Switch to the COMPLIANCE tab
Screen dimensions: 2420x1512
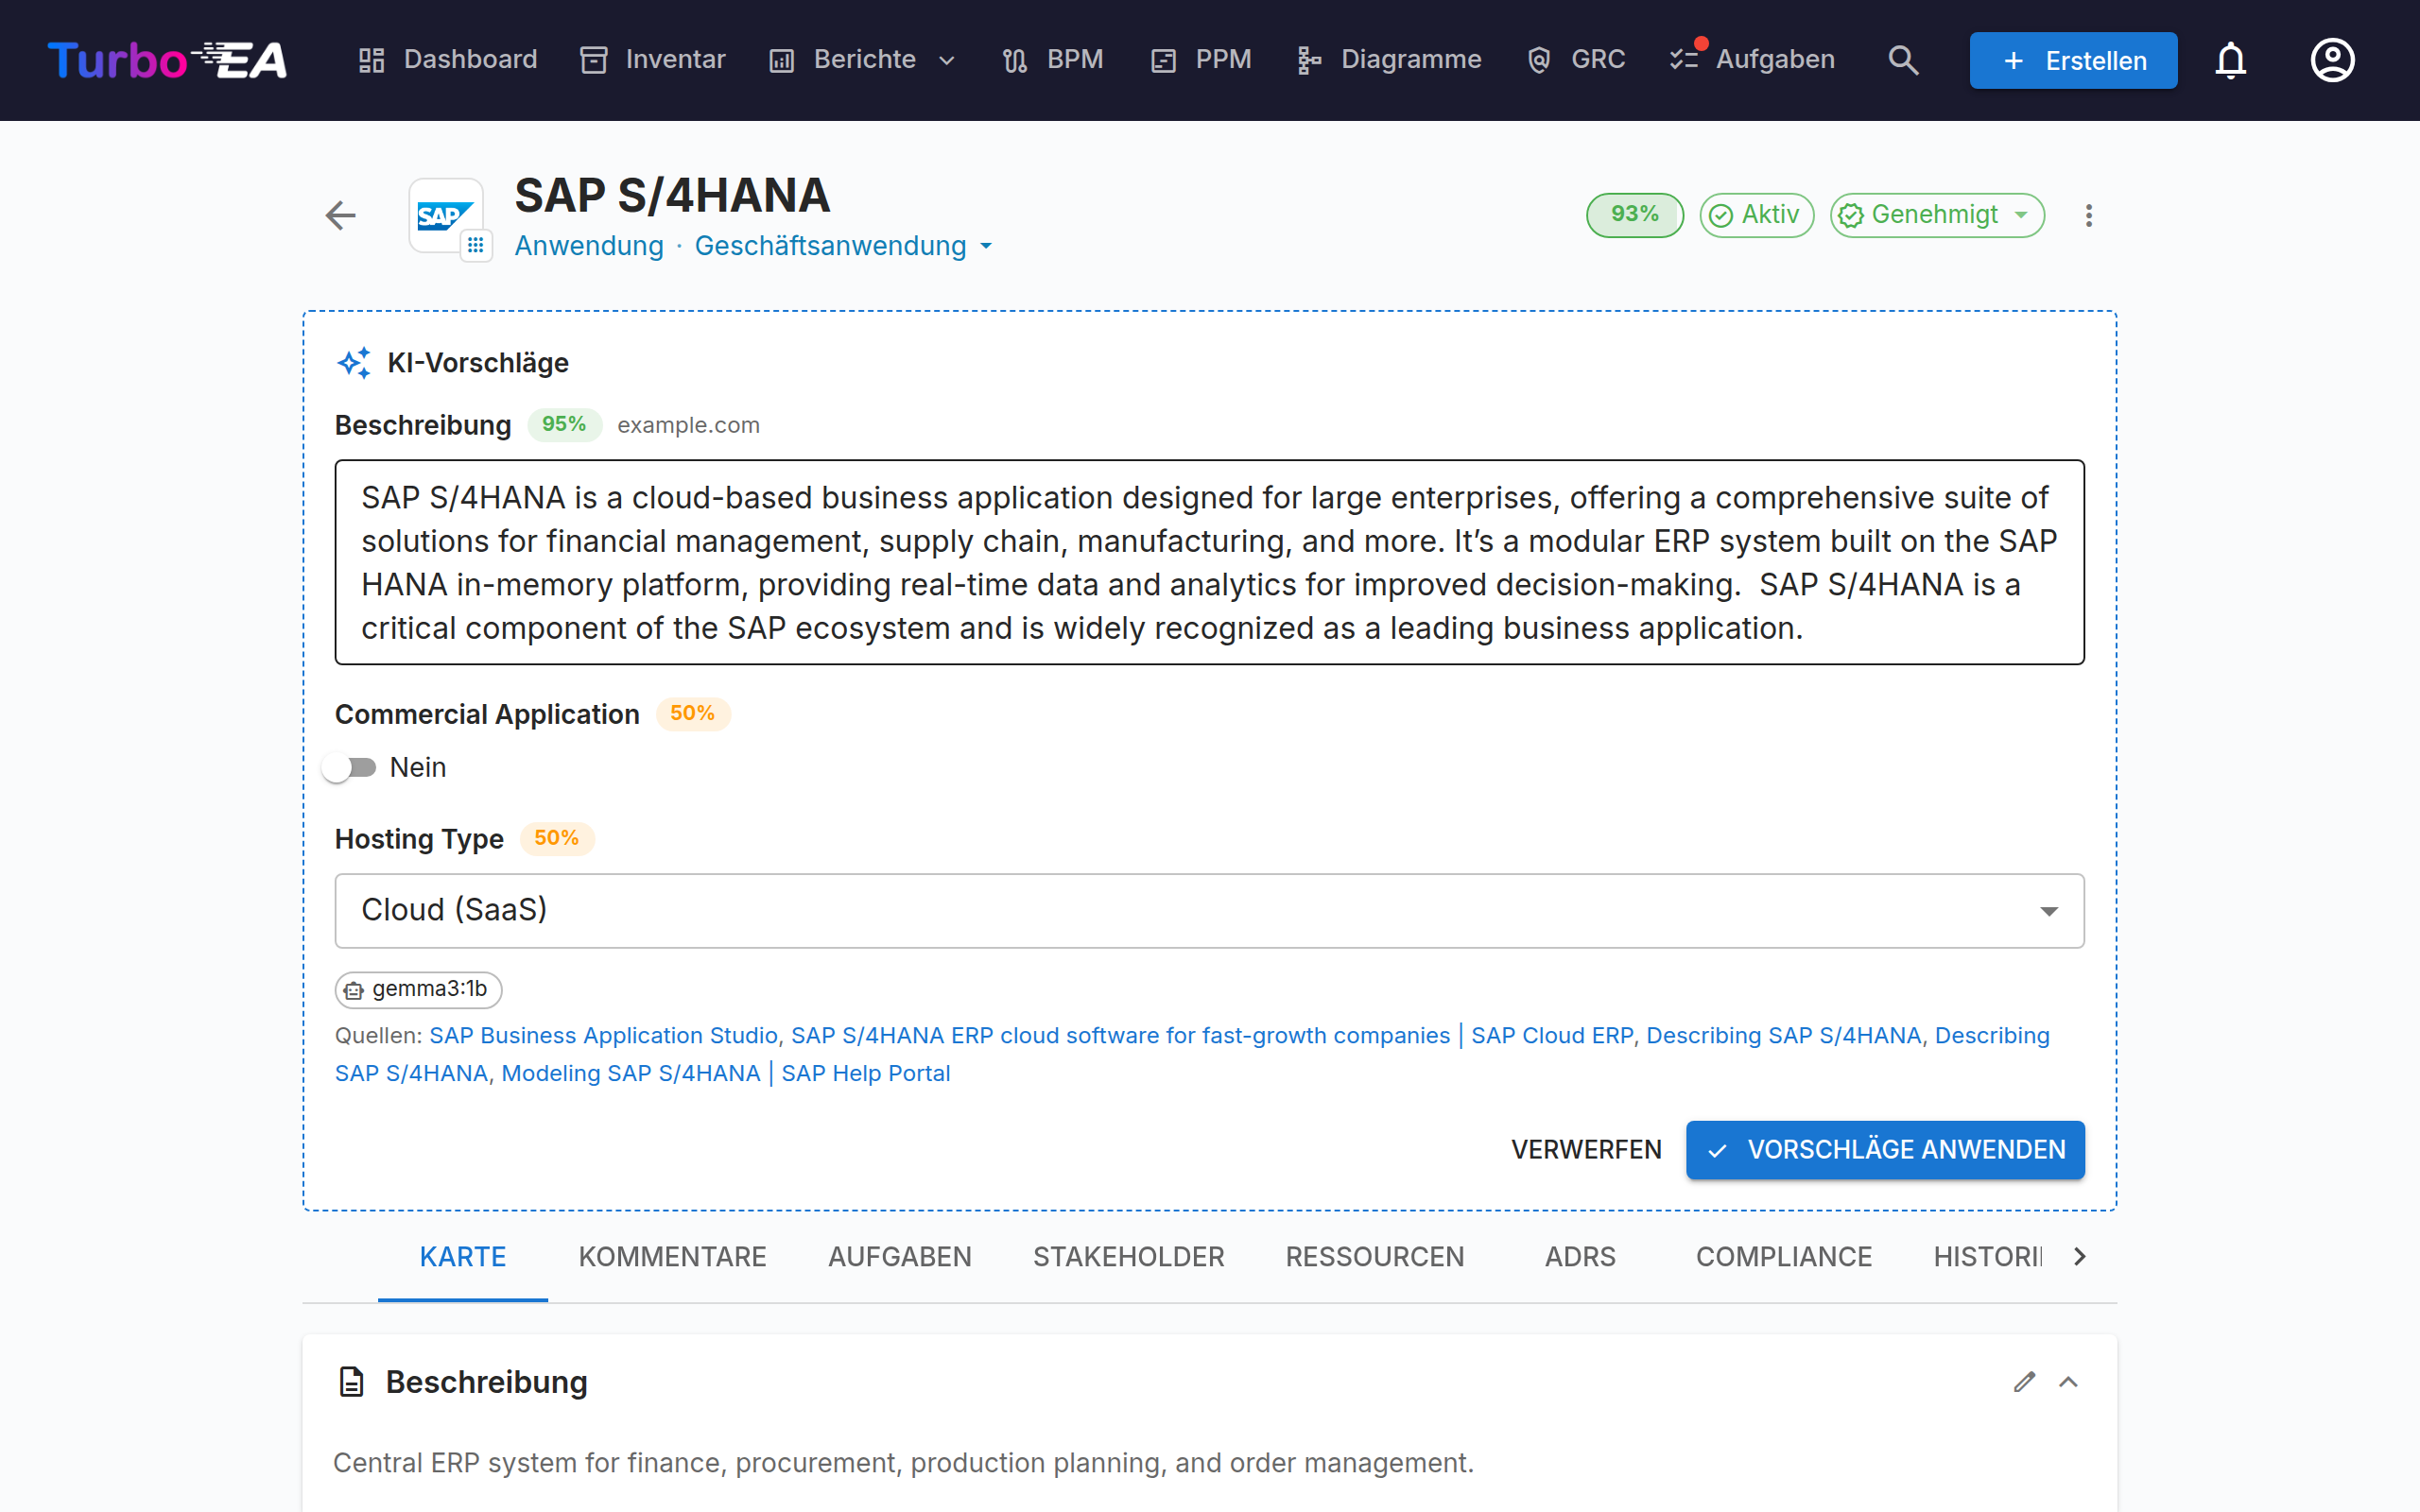(1783, 1257)
